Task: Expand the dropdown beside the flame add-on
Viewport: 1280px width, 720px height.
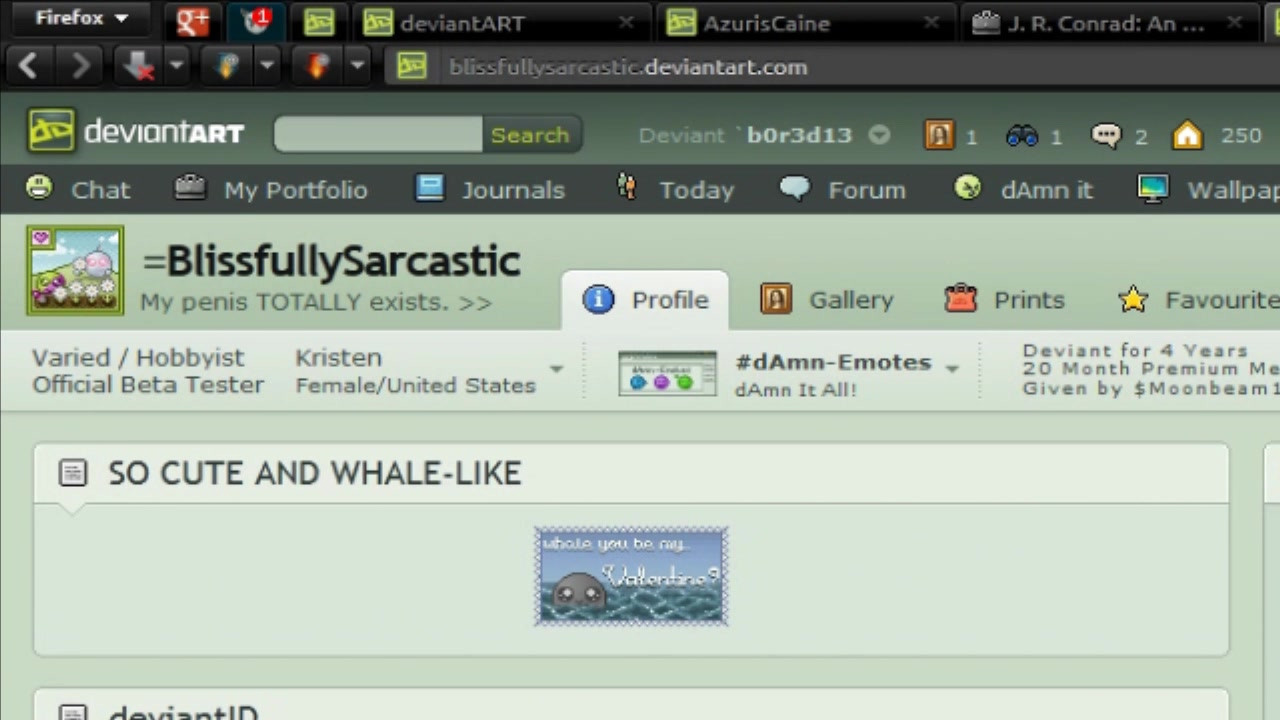Action: (358, 67)
